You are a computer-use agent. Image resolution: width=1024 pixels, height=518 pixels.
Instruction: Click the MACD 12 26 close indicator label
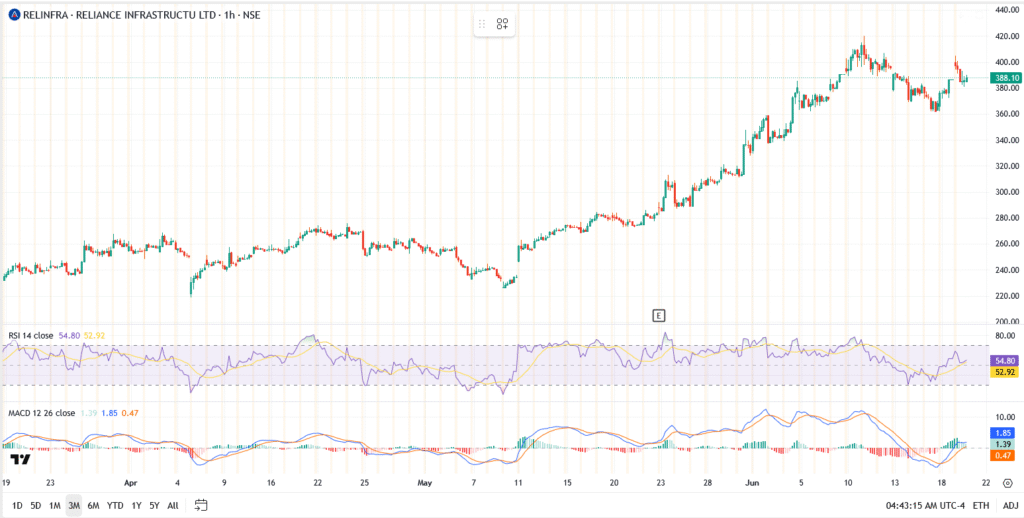(43, 412)
